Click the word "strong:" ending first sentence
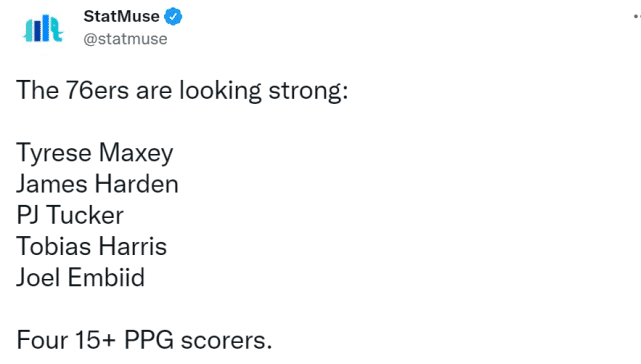The height and width of the screenshot is (364, 641). point(308,91)
